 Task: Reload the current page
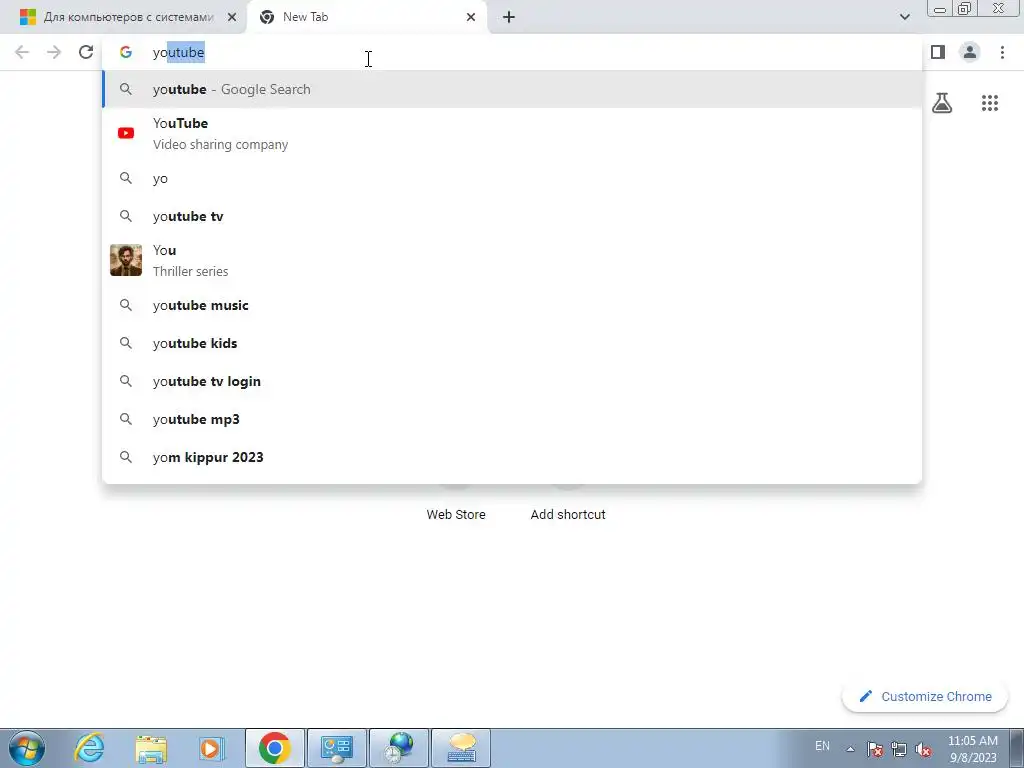point(86,52)
